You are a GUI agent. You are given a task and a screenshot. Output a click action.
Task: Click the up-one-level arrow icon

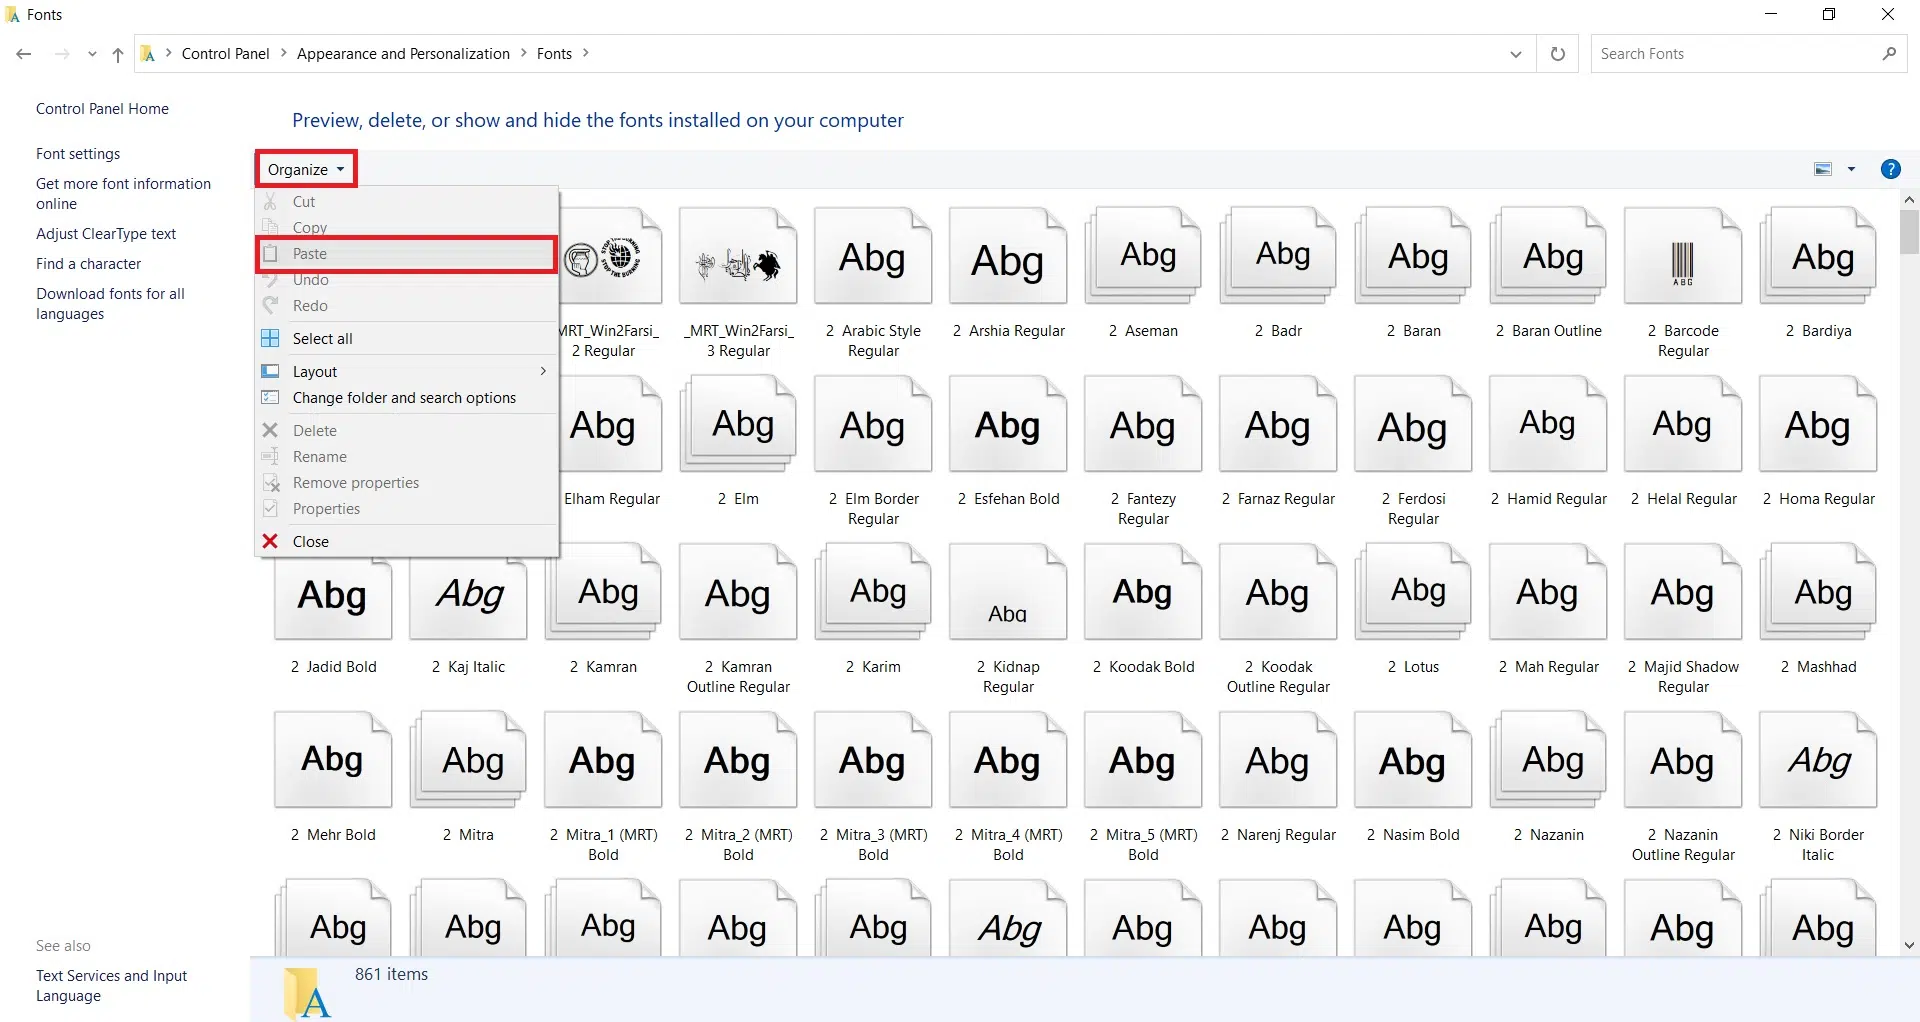(118, 54)
